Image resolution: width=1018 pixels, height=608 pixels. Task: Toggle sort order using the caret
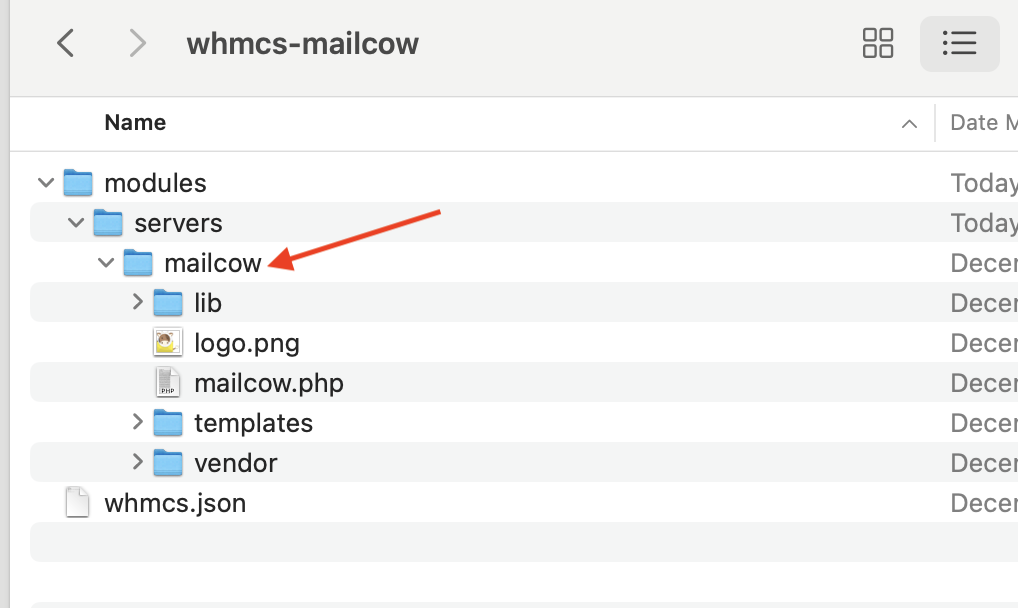pos(909,124)
